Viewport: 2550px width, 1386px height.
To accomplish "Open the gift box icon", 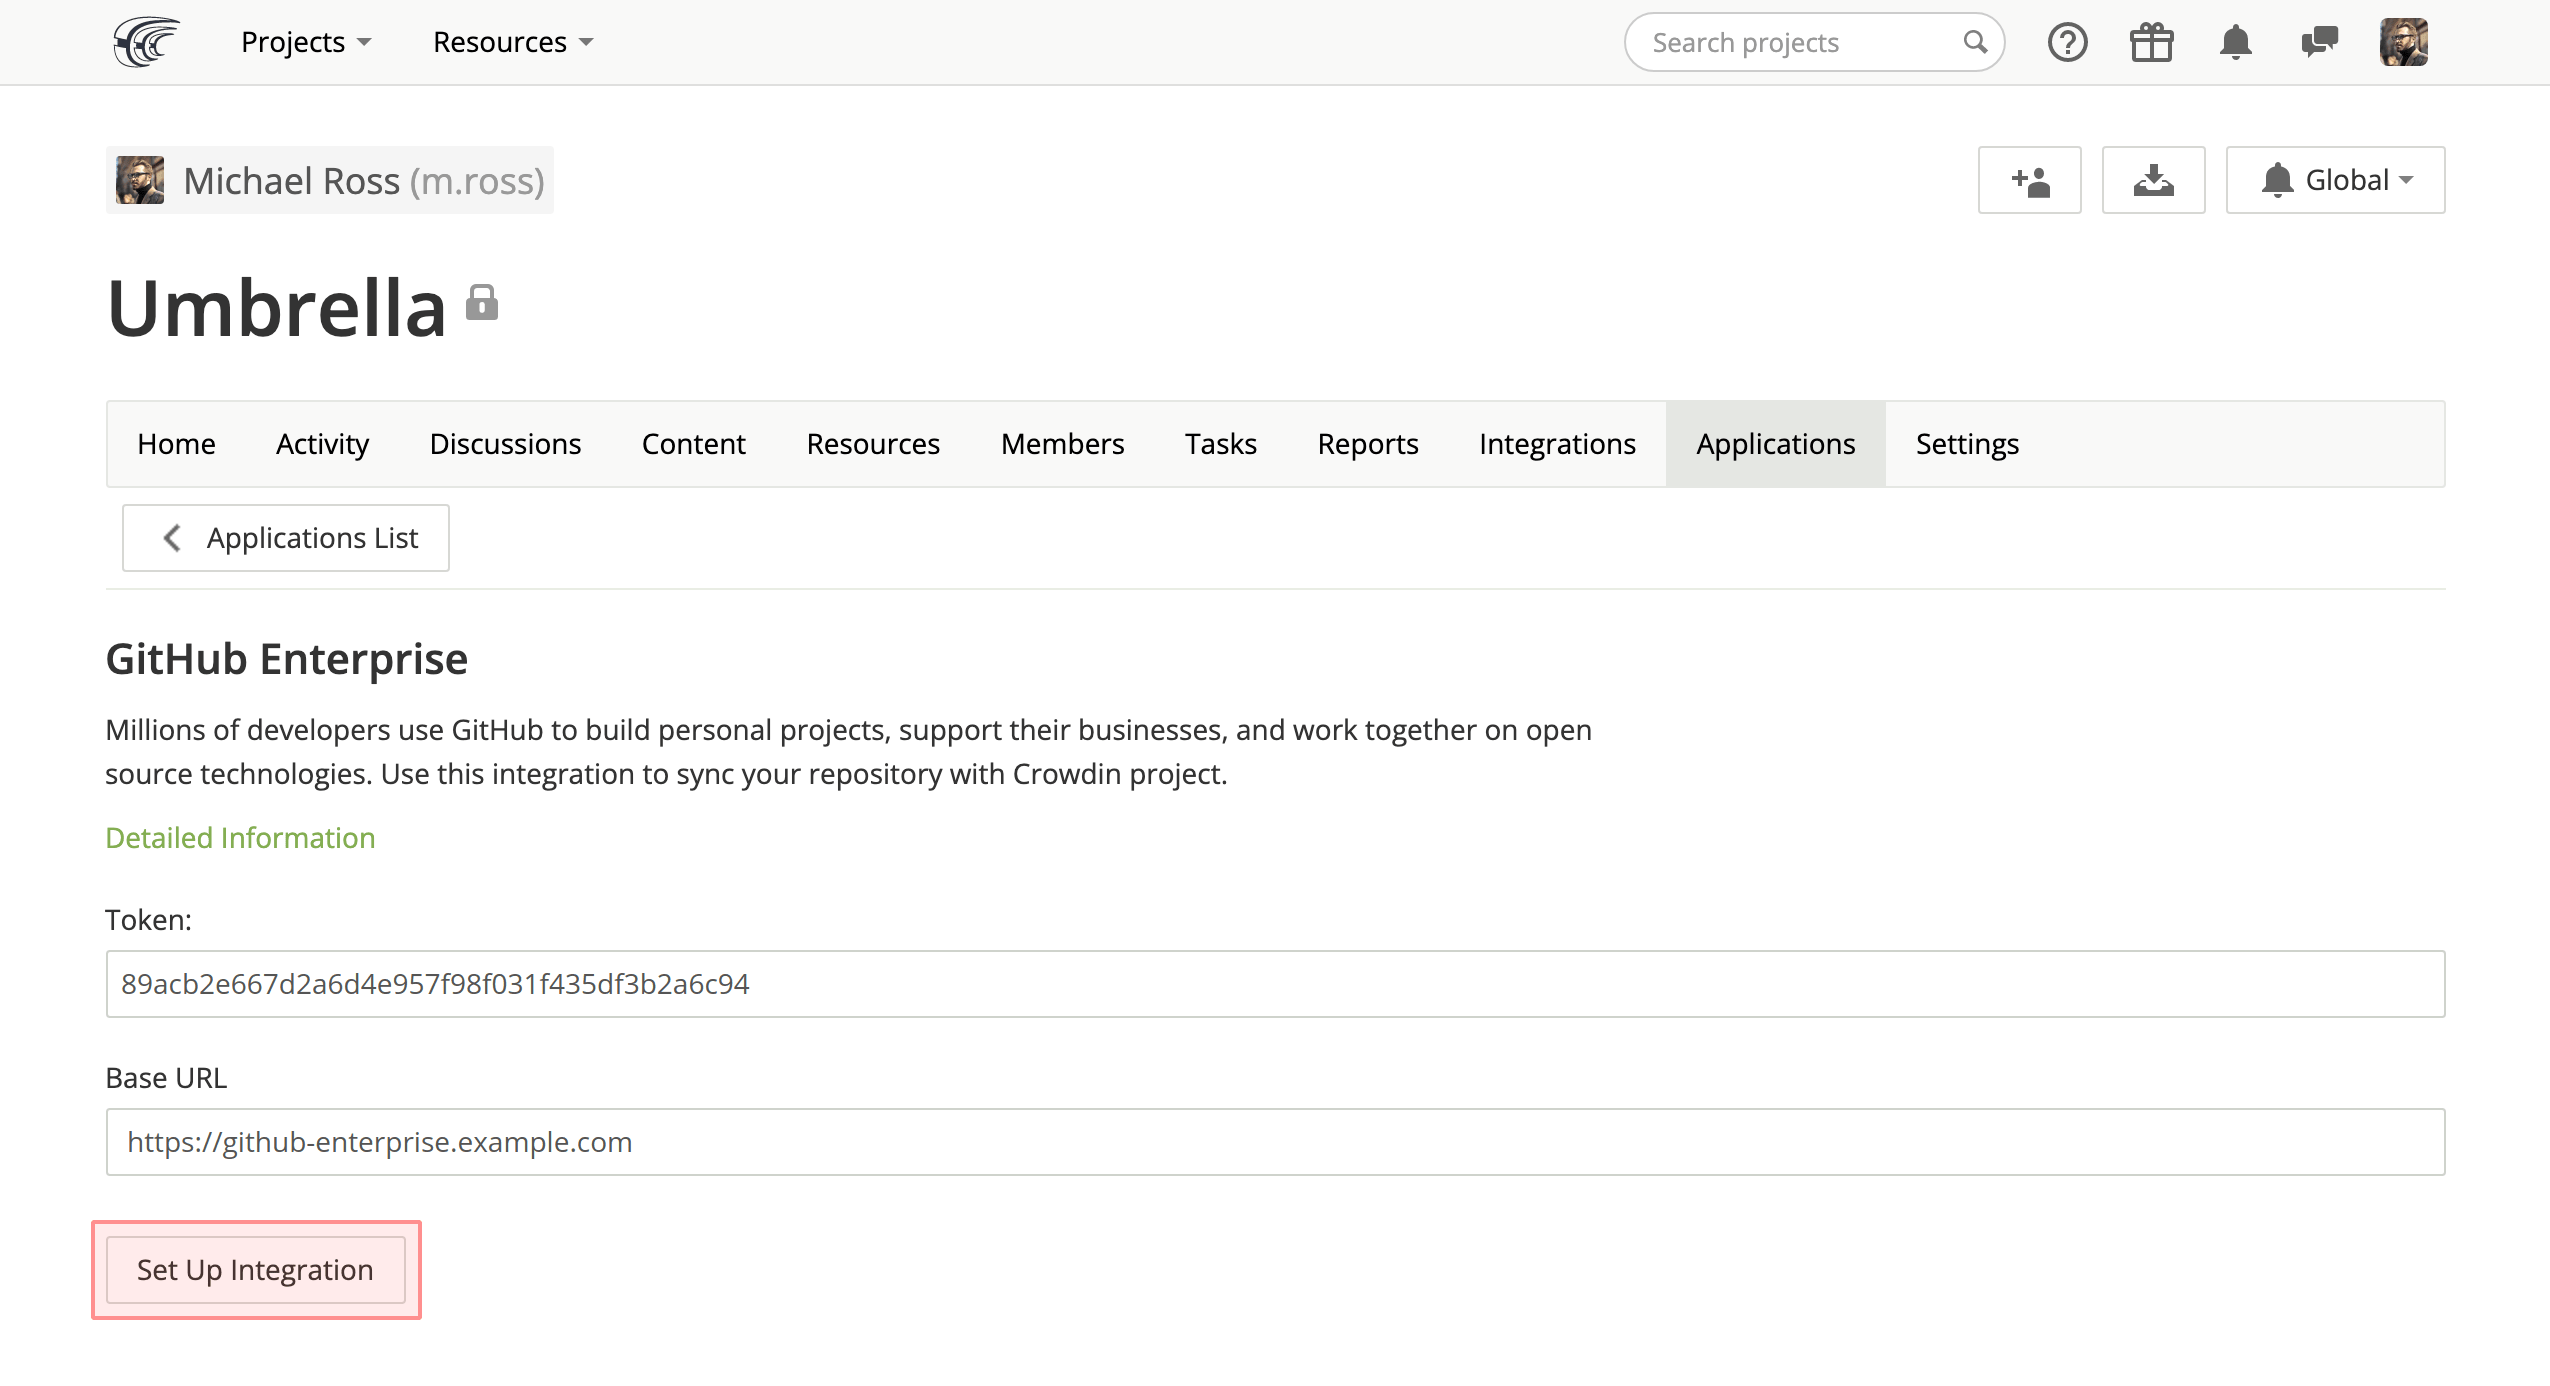I will 2151,42.
